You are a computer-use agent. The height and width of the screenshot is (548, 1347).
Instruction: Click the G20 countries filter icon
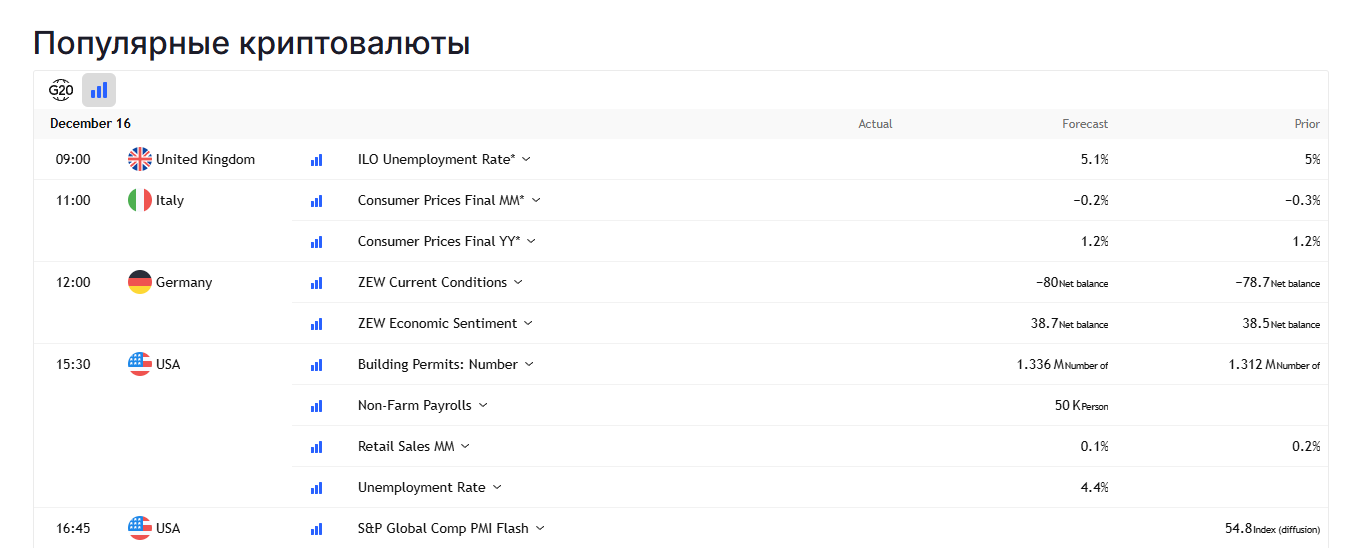point(61,90)
